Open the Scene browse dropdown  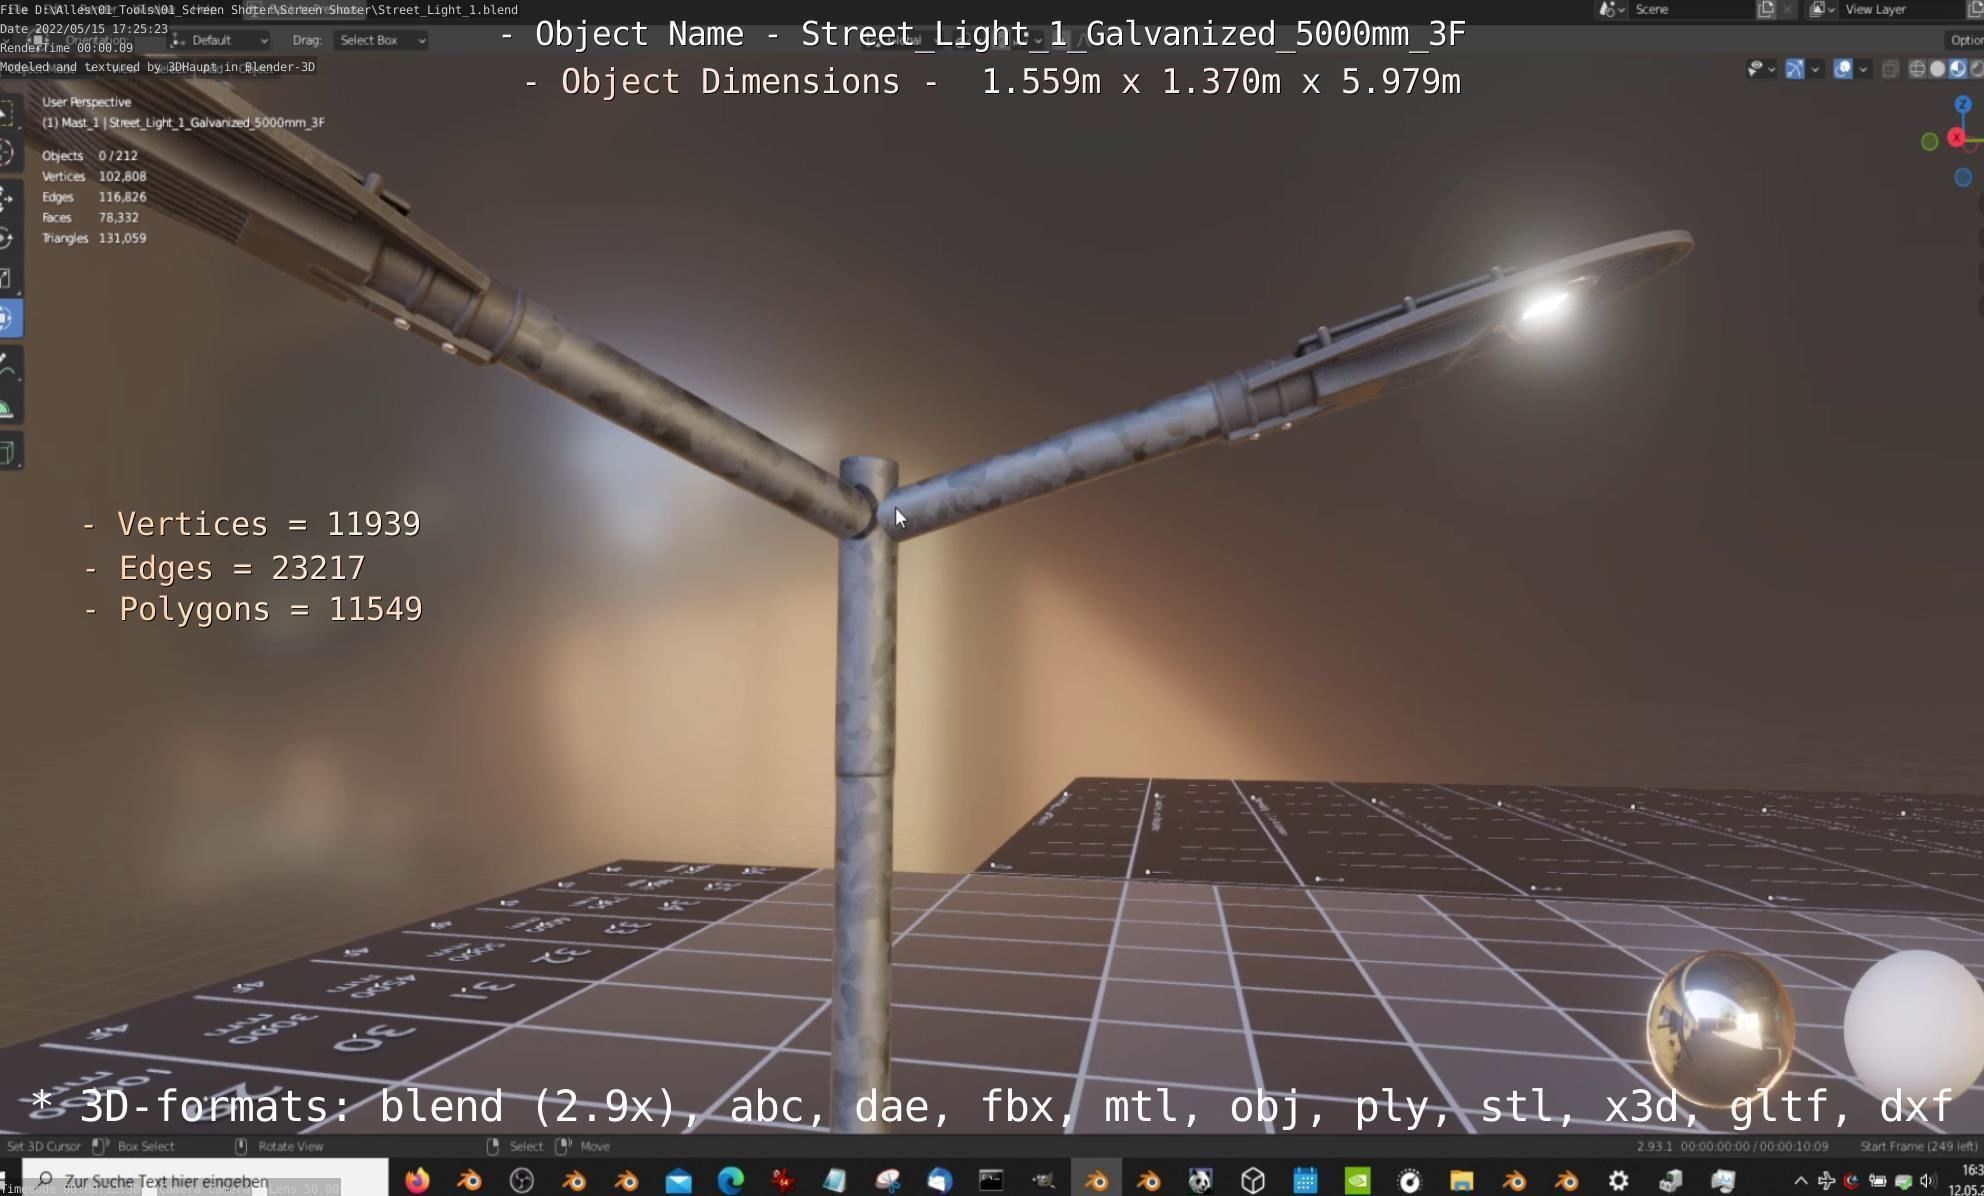coord(1610,9)
